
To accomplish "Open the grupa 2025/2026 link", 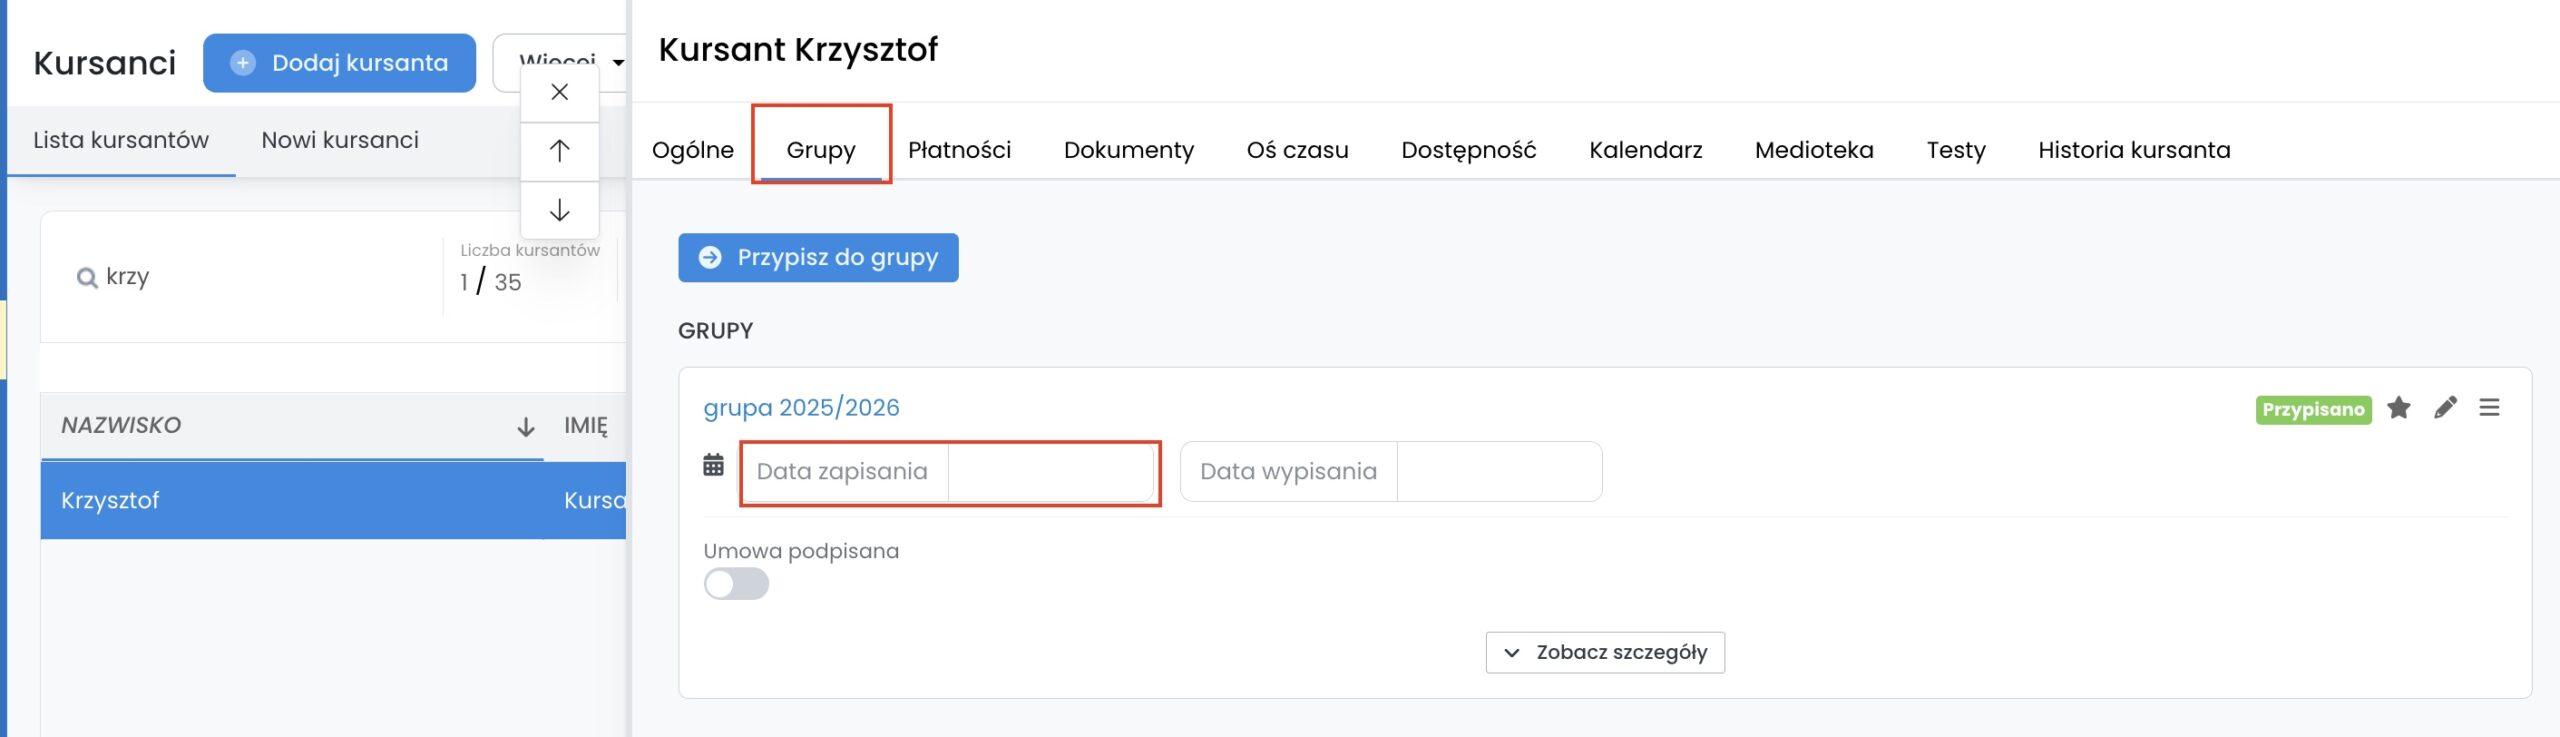I will click(x=801, y=408).
